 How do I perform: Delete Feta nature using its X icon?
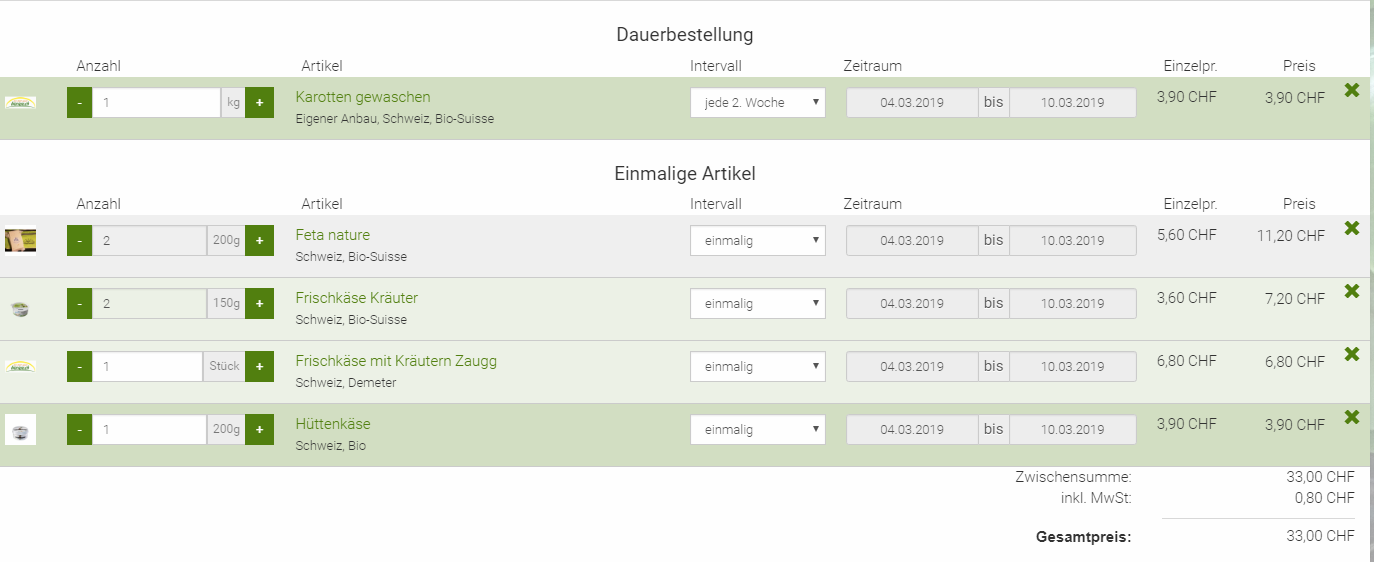click(1352, 228)
